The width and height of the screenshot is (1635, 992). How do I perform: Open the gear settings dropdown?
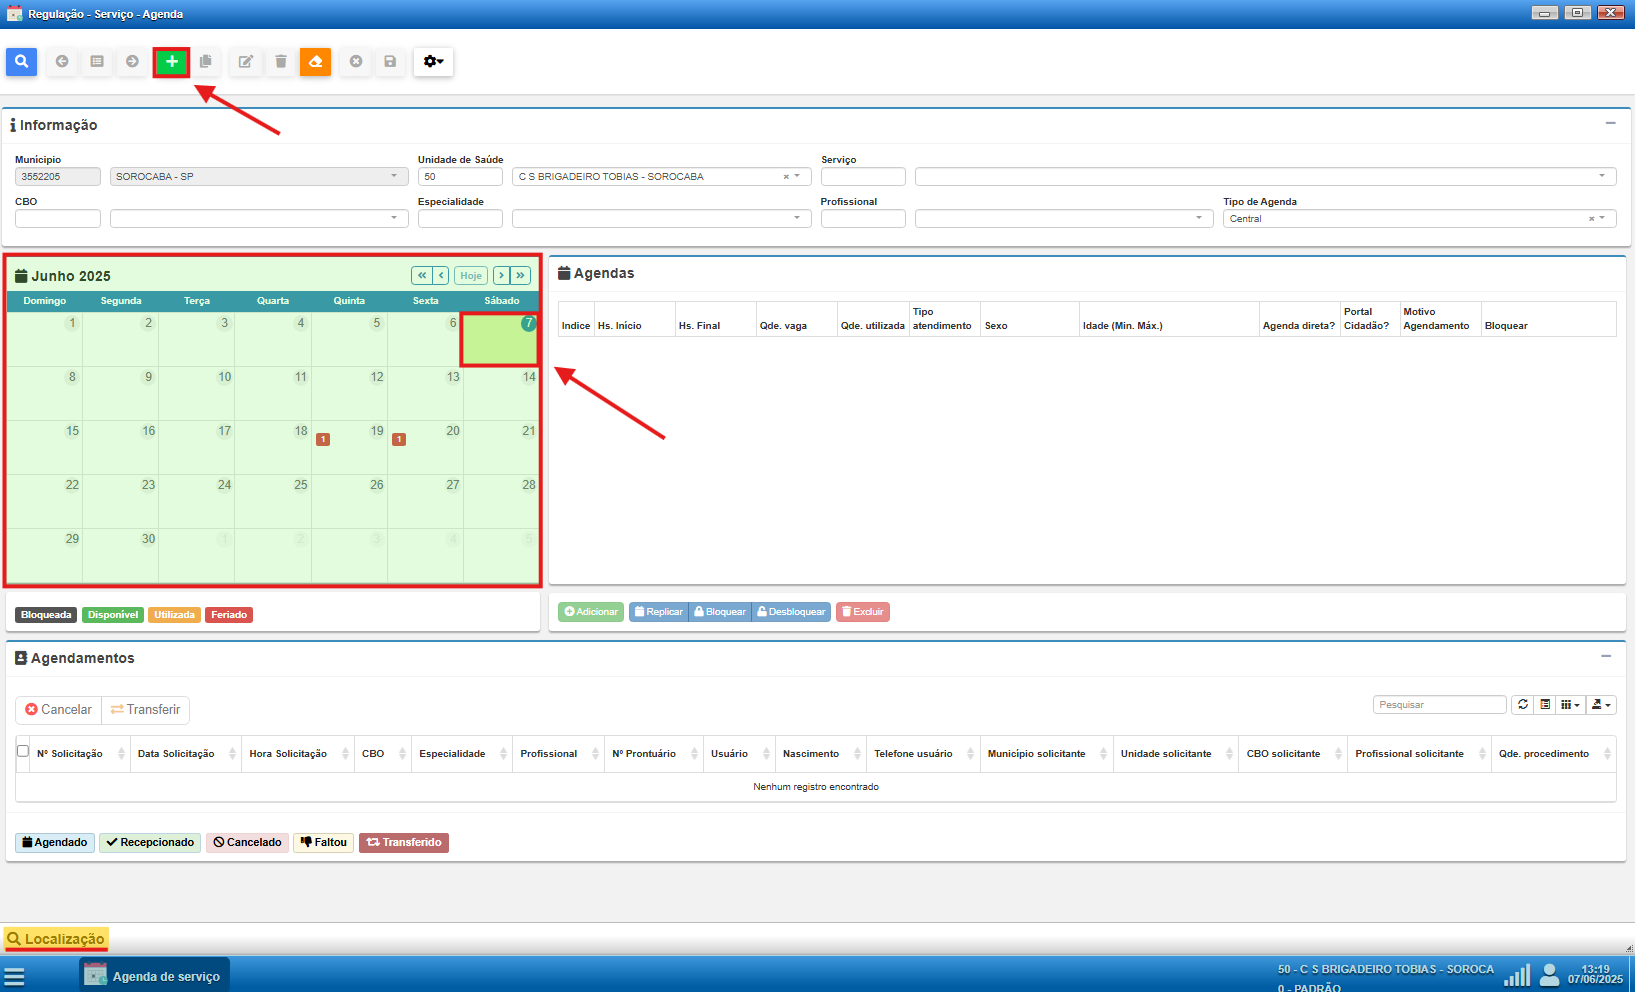pyautogui.click(x=433, y=62)
